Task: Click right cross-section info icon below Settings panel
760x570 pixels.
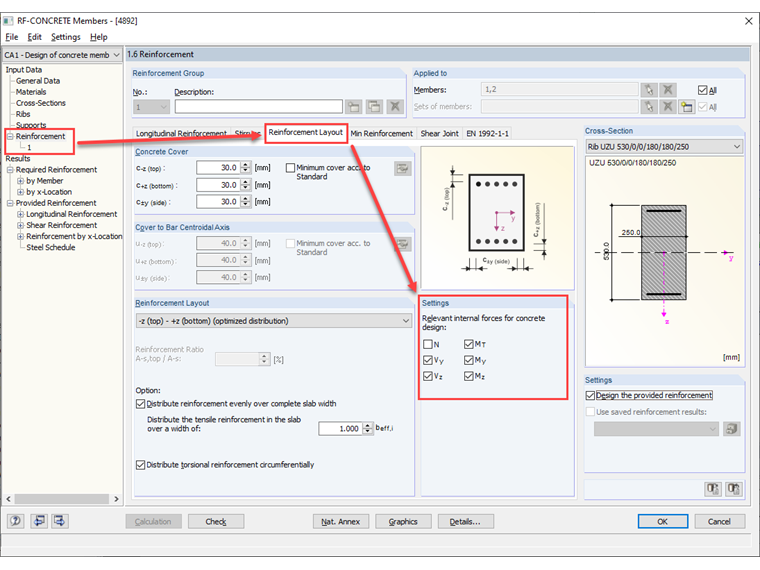Action: tap(733, 489)
